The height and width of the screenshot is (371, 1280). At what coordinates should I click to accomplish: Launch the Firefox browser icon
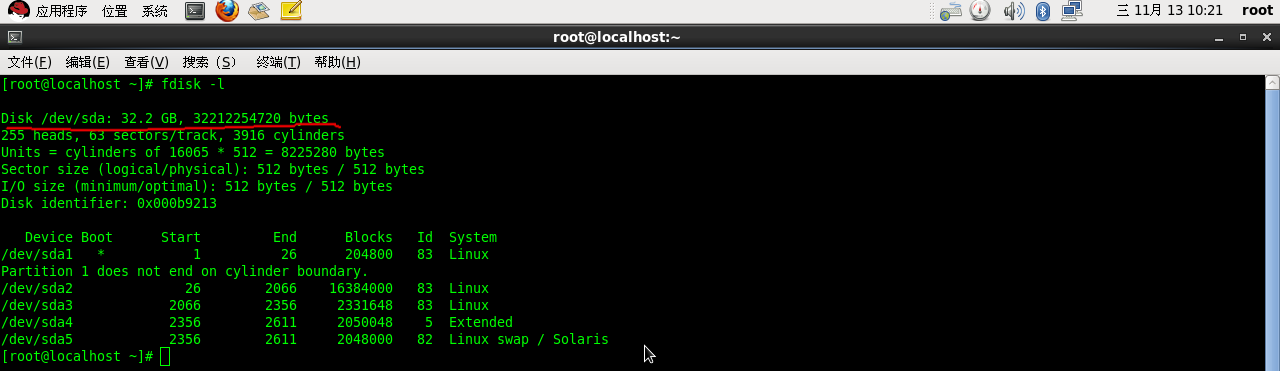[227, 11]
